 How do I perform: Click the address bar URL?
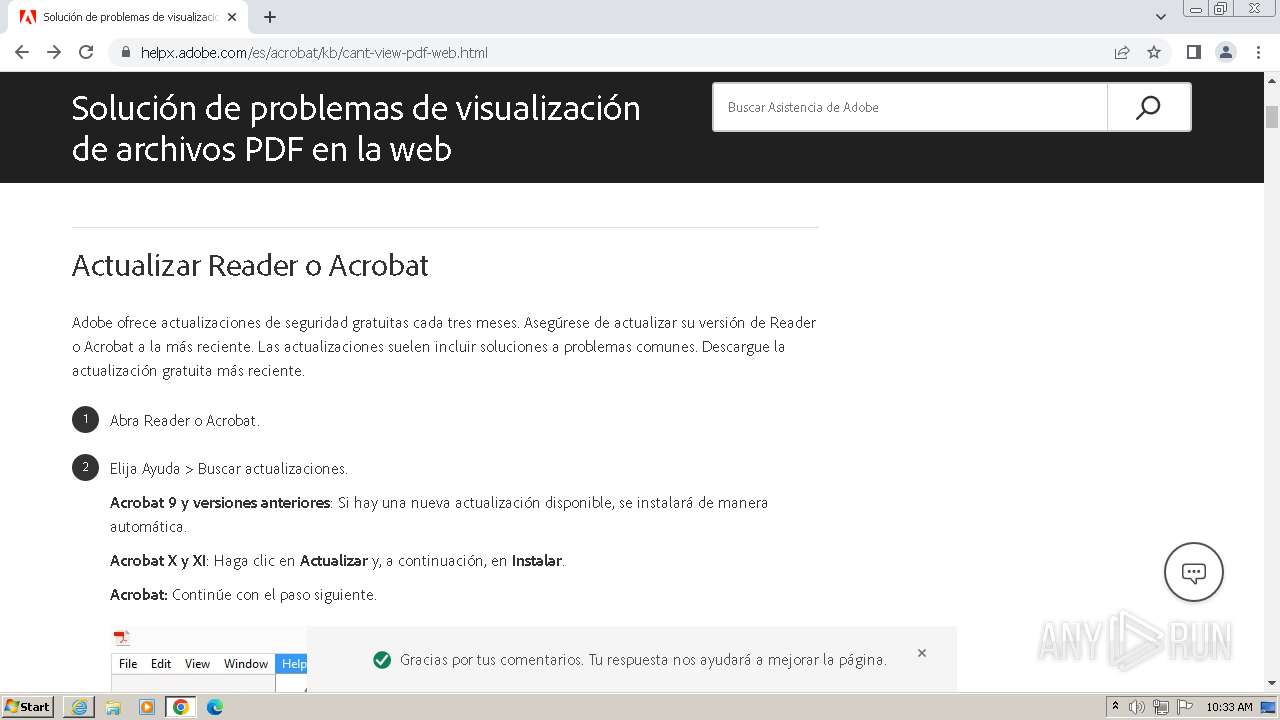tap(314, 52)
